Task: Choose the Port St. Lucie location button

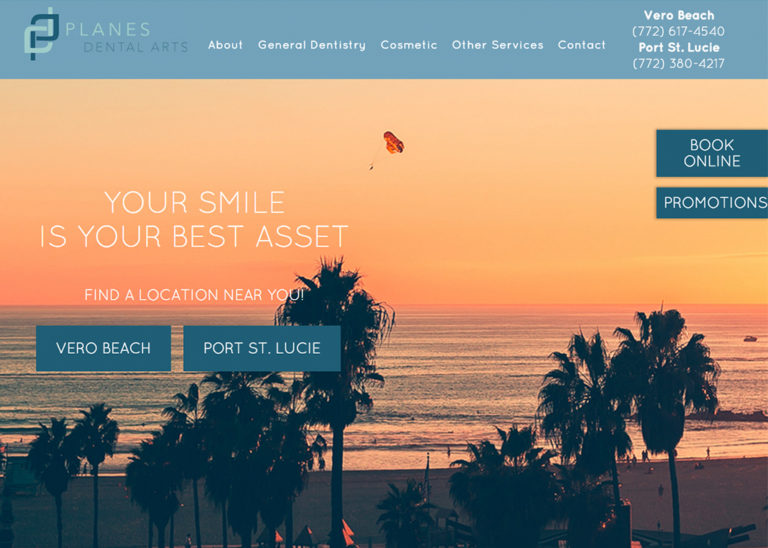Action: pyautogui.click(x=262, y=348)
